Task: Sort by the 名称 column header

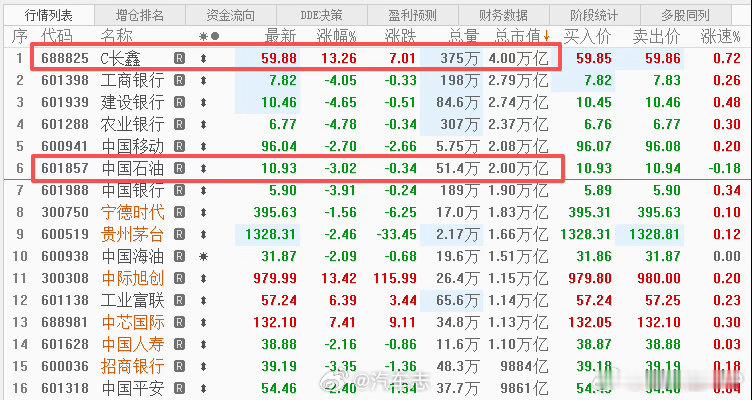Action: click(117, 36)
